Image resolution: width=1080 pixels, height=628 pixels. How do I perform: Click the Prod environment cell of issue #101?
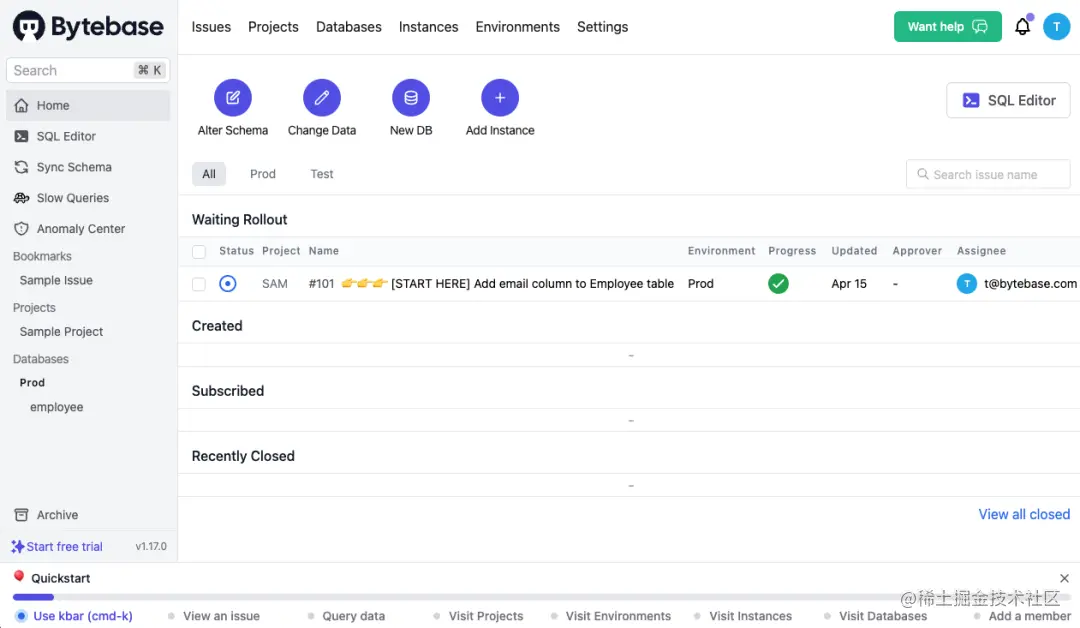pos(700,284)
